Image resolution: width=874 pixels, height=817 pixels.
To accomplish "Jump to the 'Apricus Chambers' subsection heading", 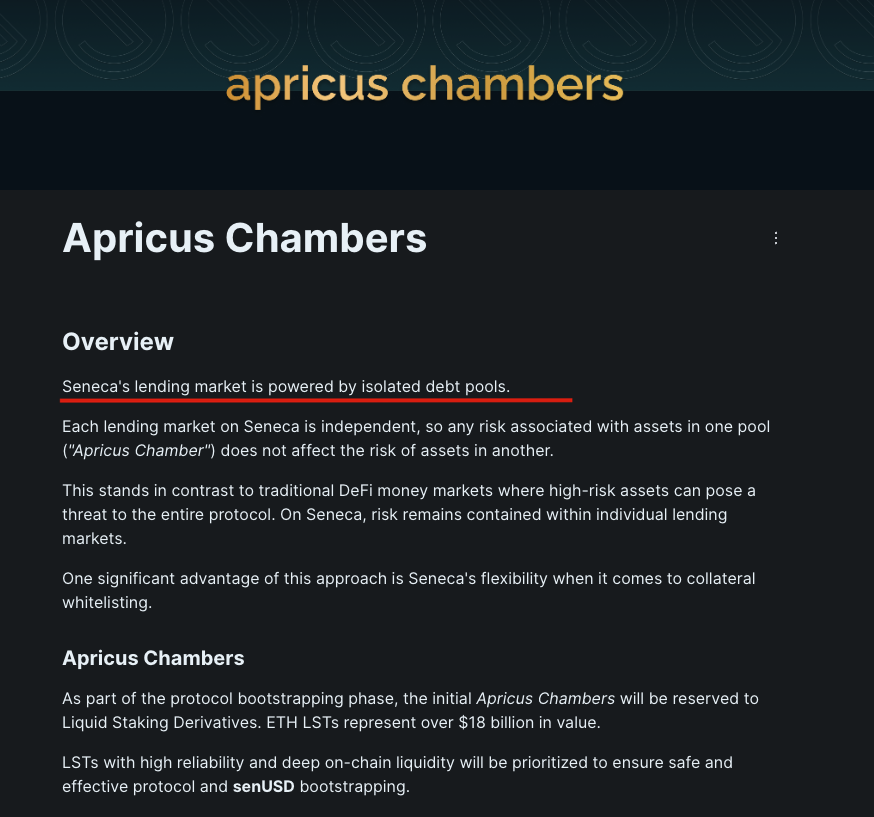I will pyautogui.click(x=153, y=658).
